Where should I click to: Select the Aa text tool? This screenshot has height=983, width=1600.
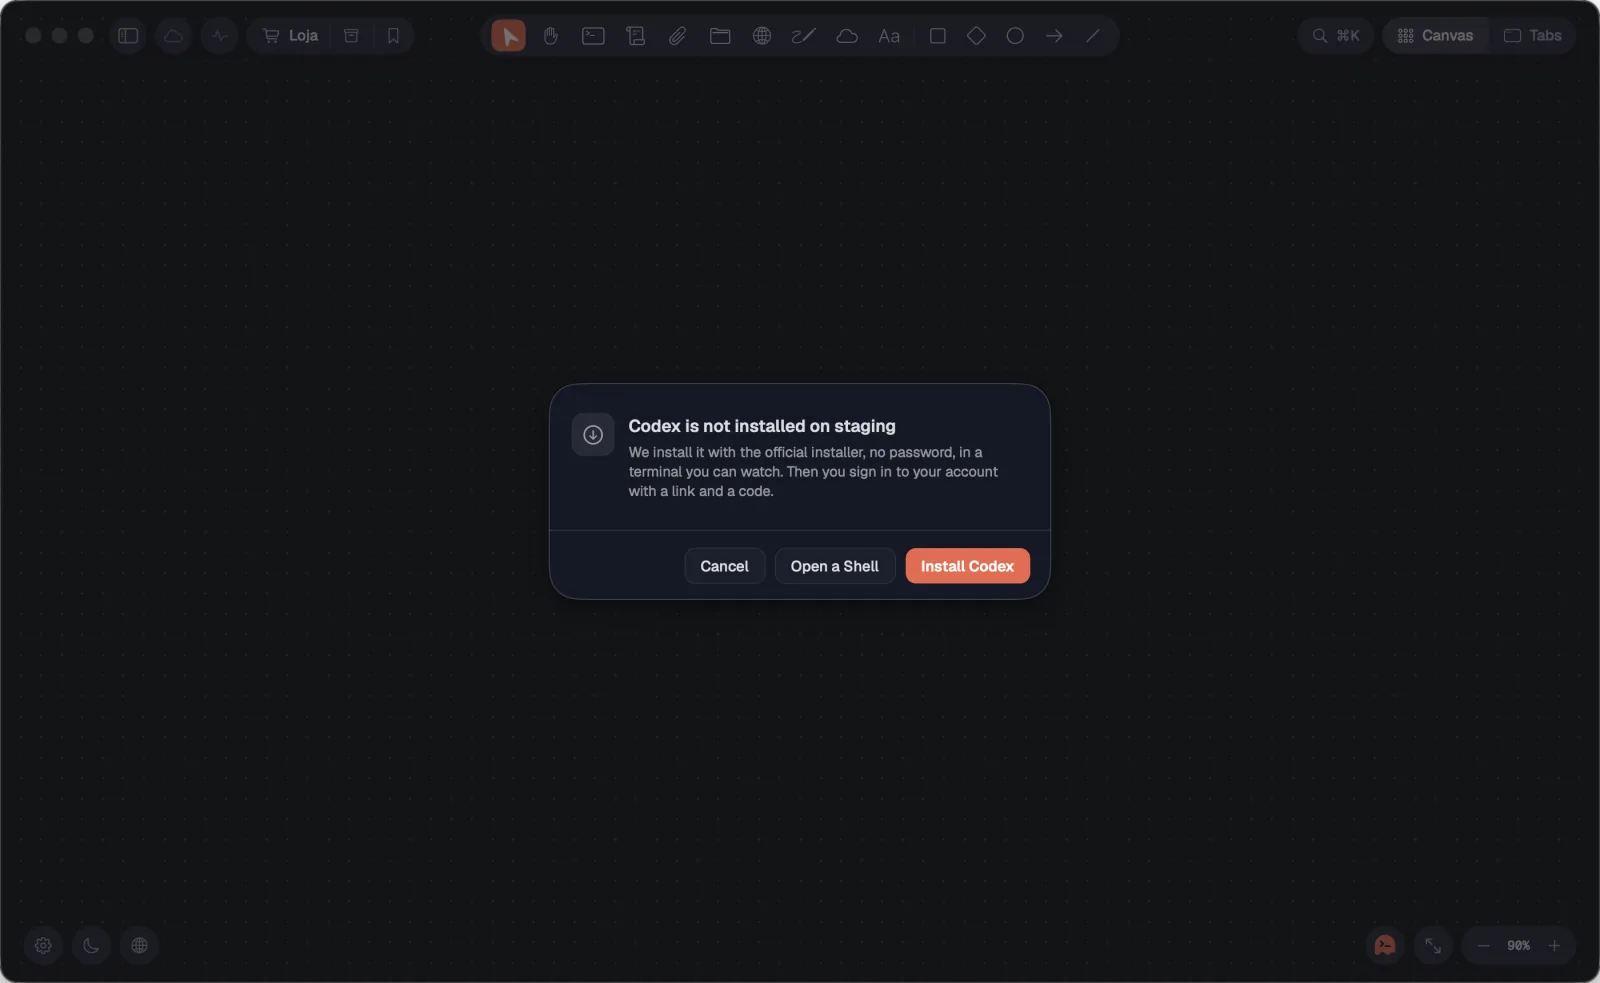pyautogui.click(x=889, y=36)
